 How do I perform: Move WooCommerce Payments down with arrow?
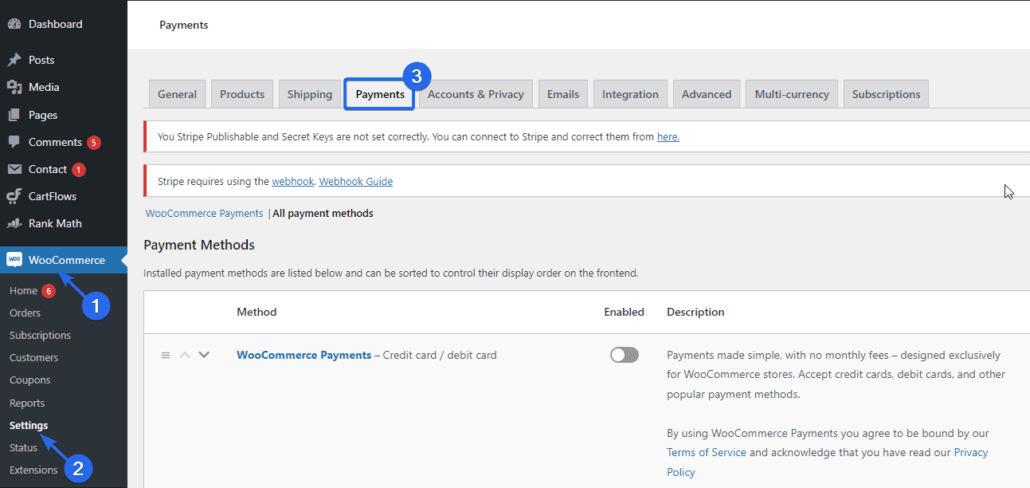204,355
